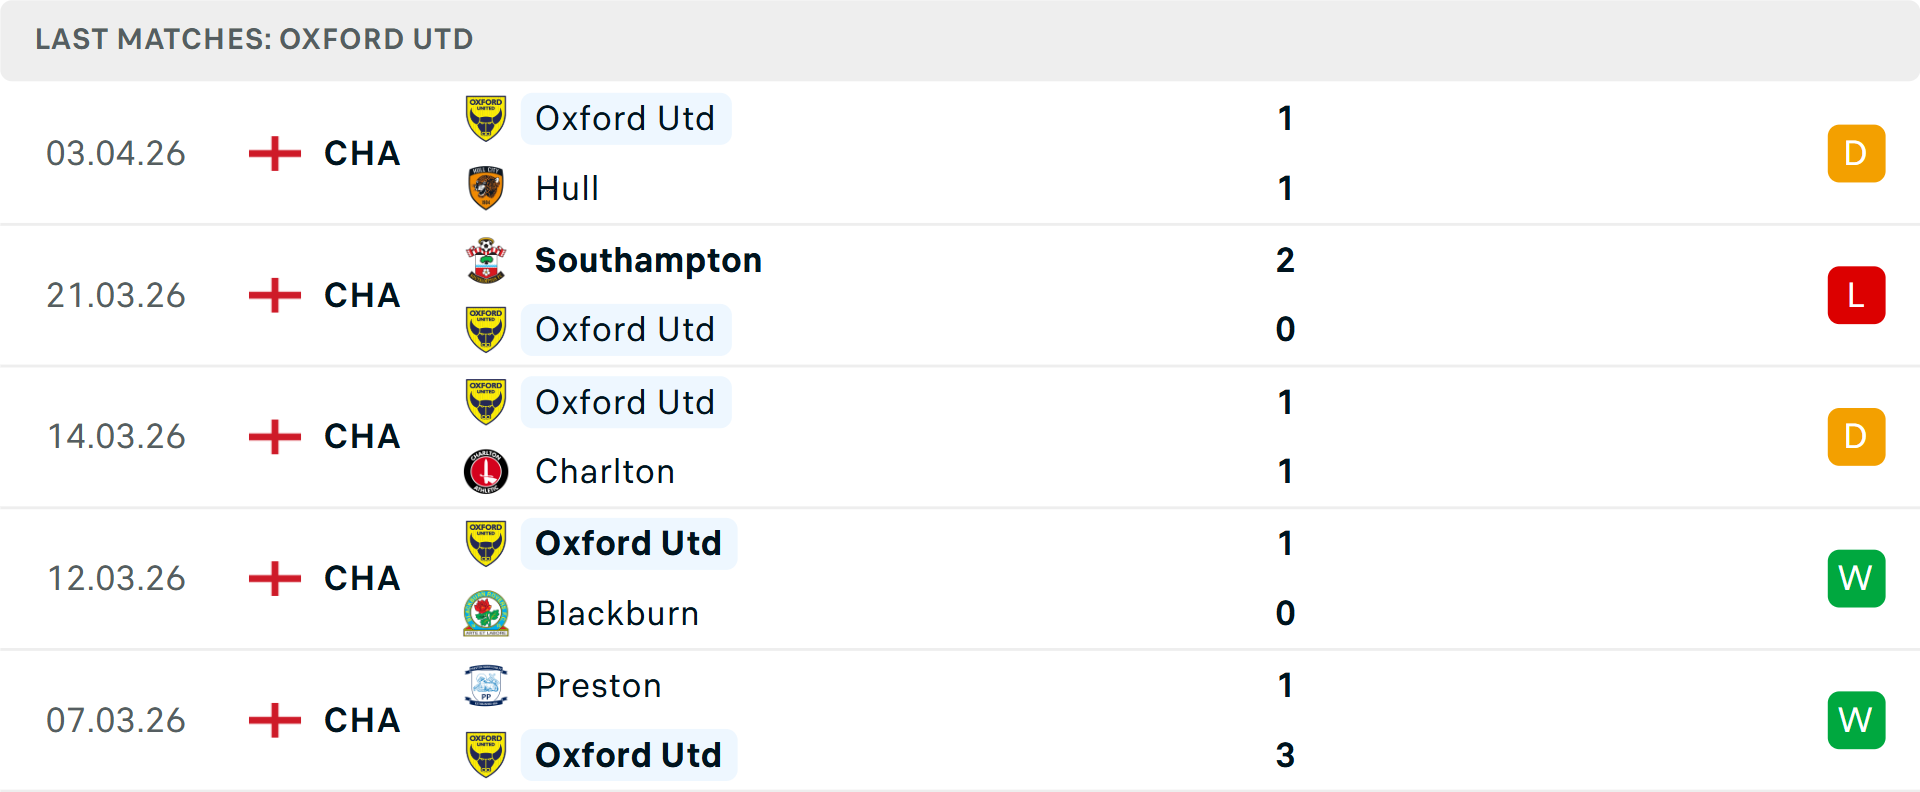Viewport: 1920px width, 792px height.
Task: Click the W badge on Preston match
Action: point(1856,720)
